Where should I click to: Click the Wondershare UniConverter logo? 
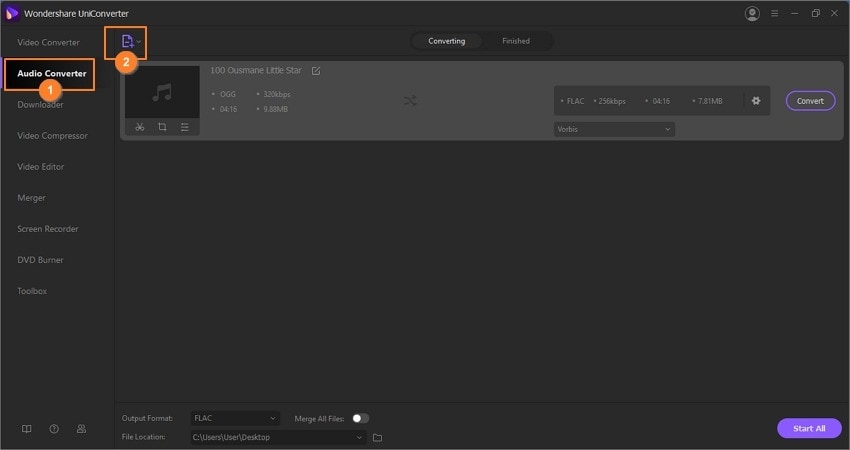[12, 14]
